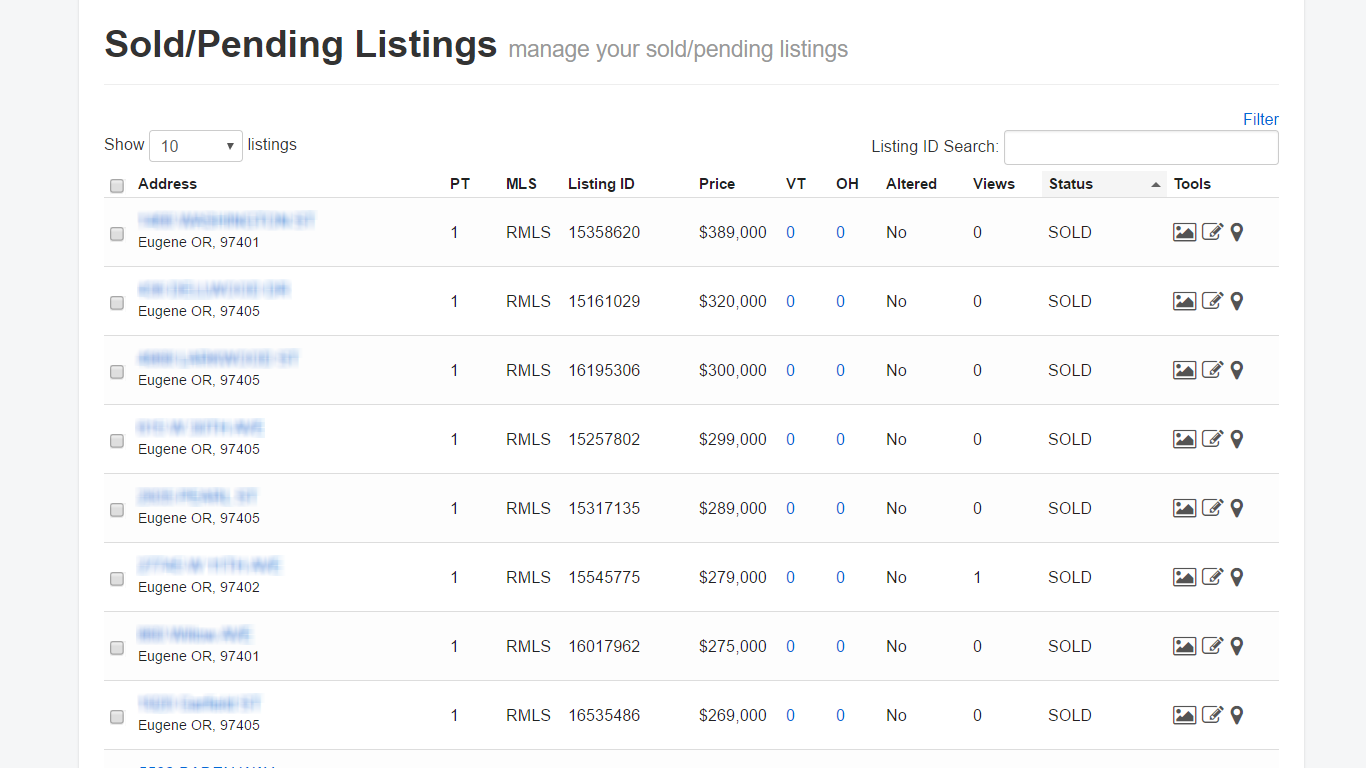Open photos icon for listing 16195306
Image resolution: width=1366 pixels, height=768 pixels.
pos(1184,370)
